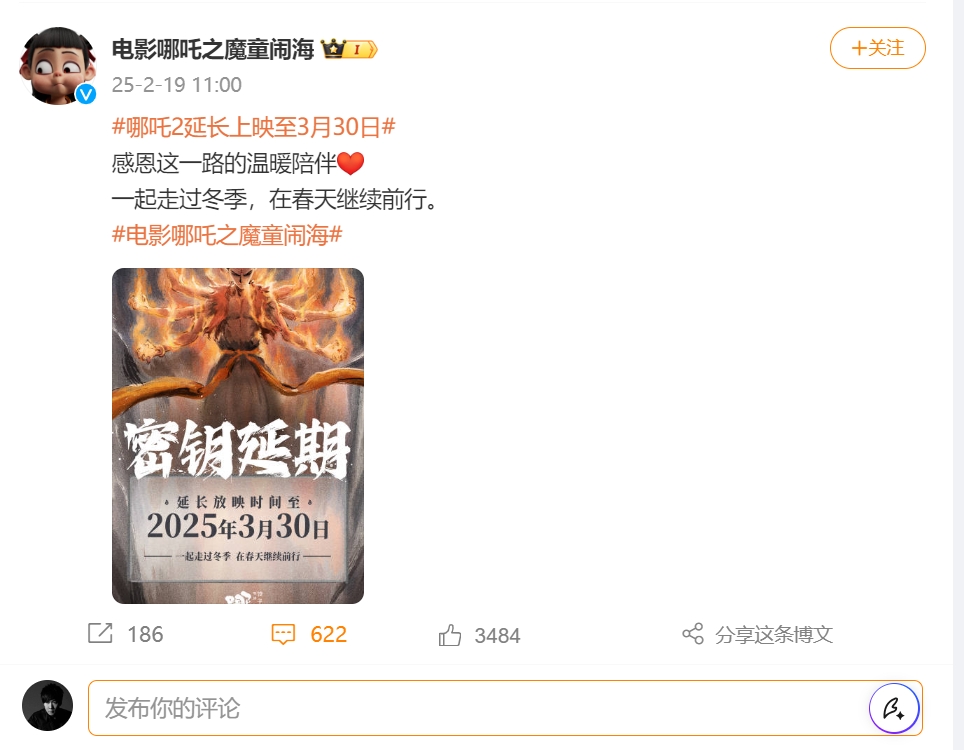This screenshot has width=964, height=750.
Task: Follow the account with +关注 button
Action: pos(877,48)
